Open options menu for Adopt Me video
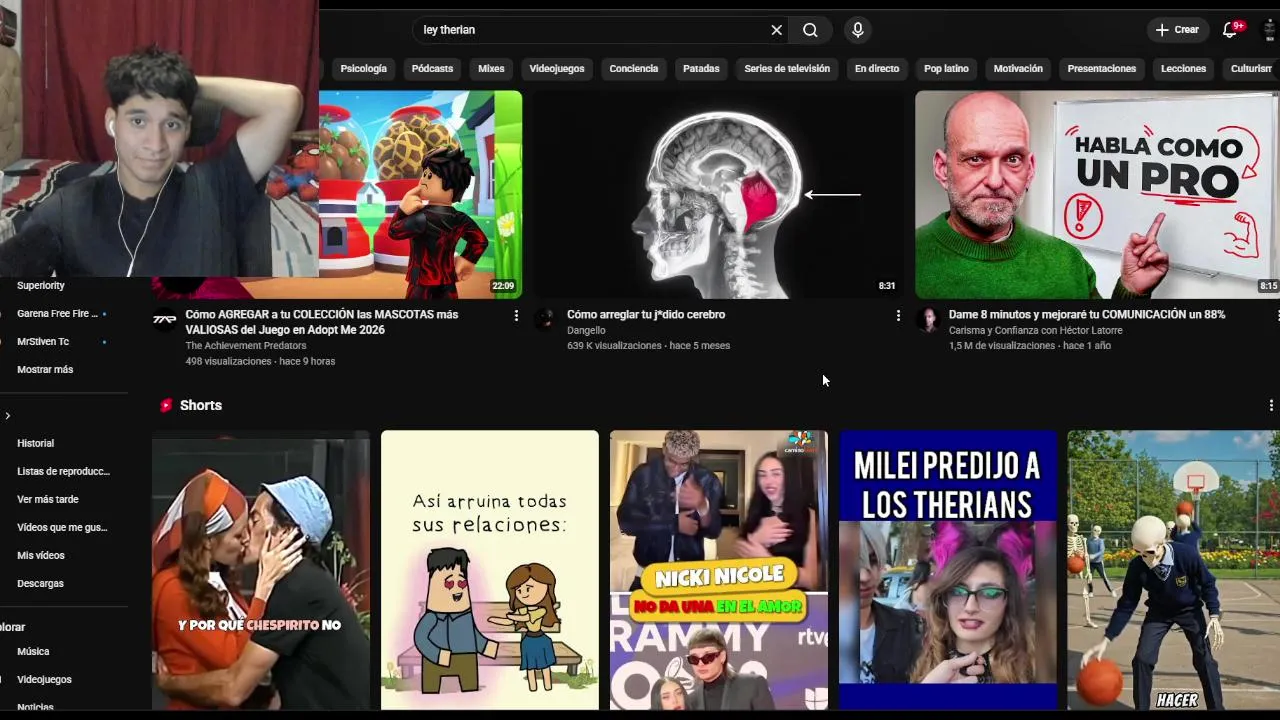1280x720 pixels. point(516,315)
